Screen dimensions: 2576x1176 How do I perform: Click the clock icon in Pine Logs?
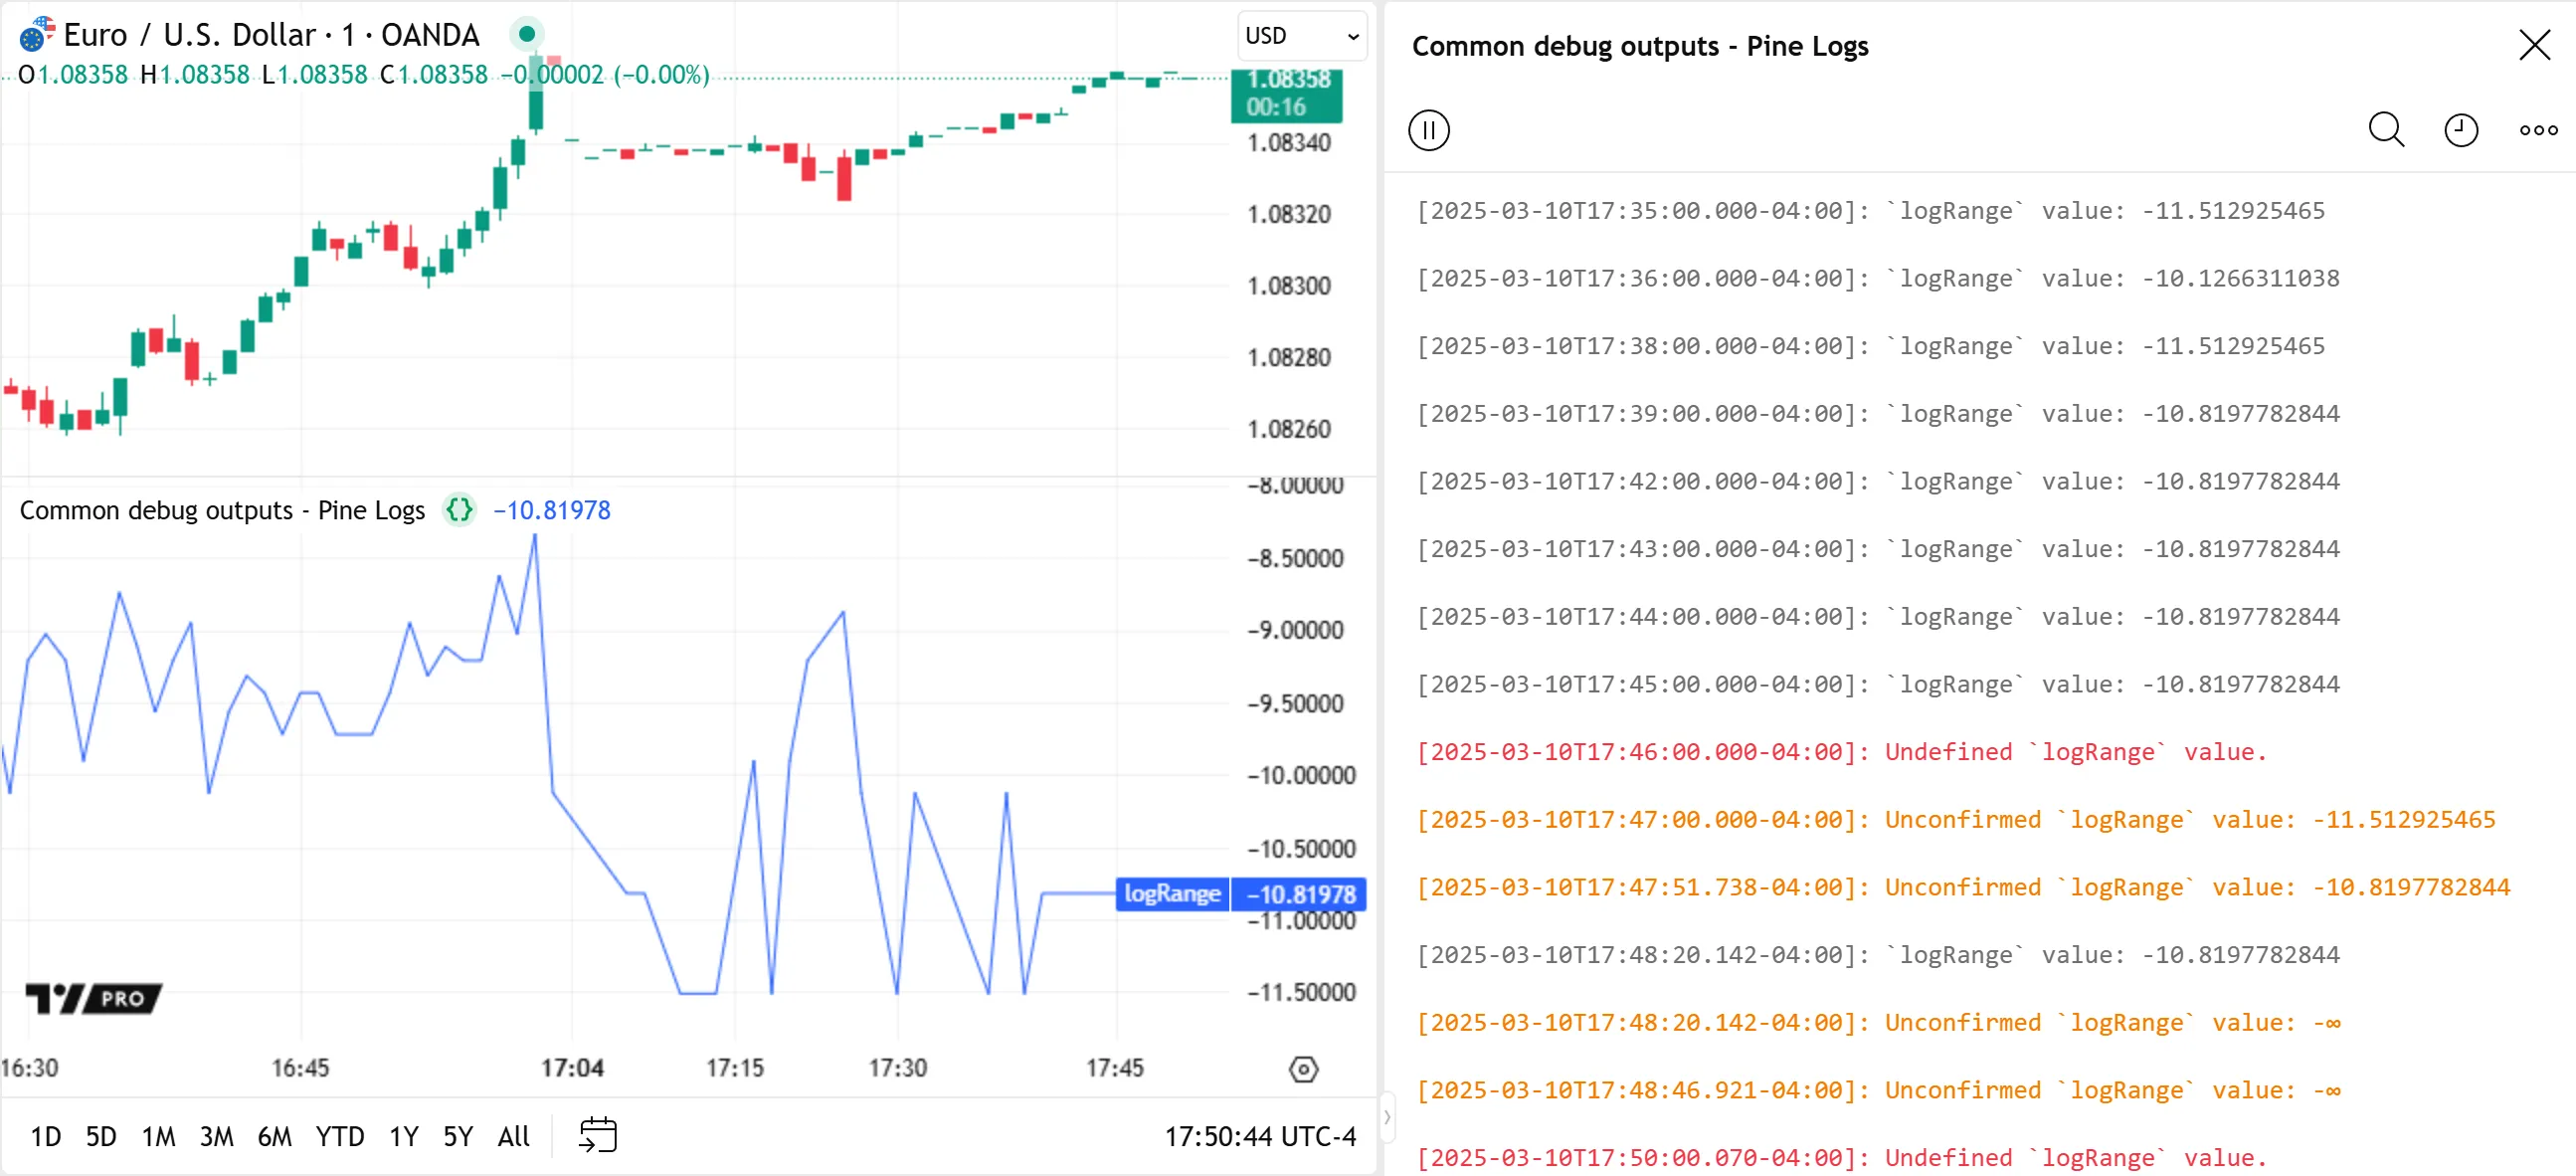coord(2460,130)
